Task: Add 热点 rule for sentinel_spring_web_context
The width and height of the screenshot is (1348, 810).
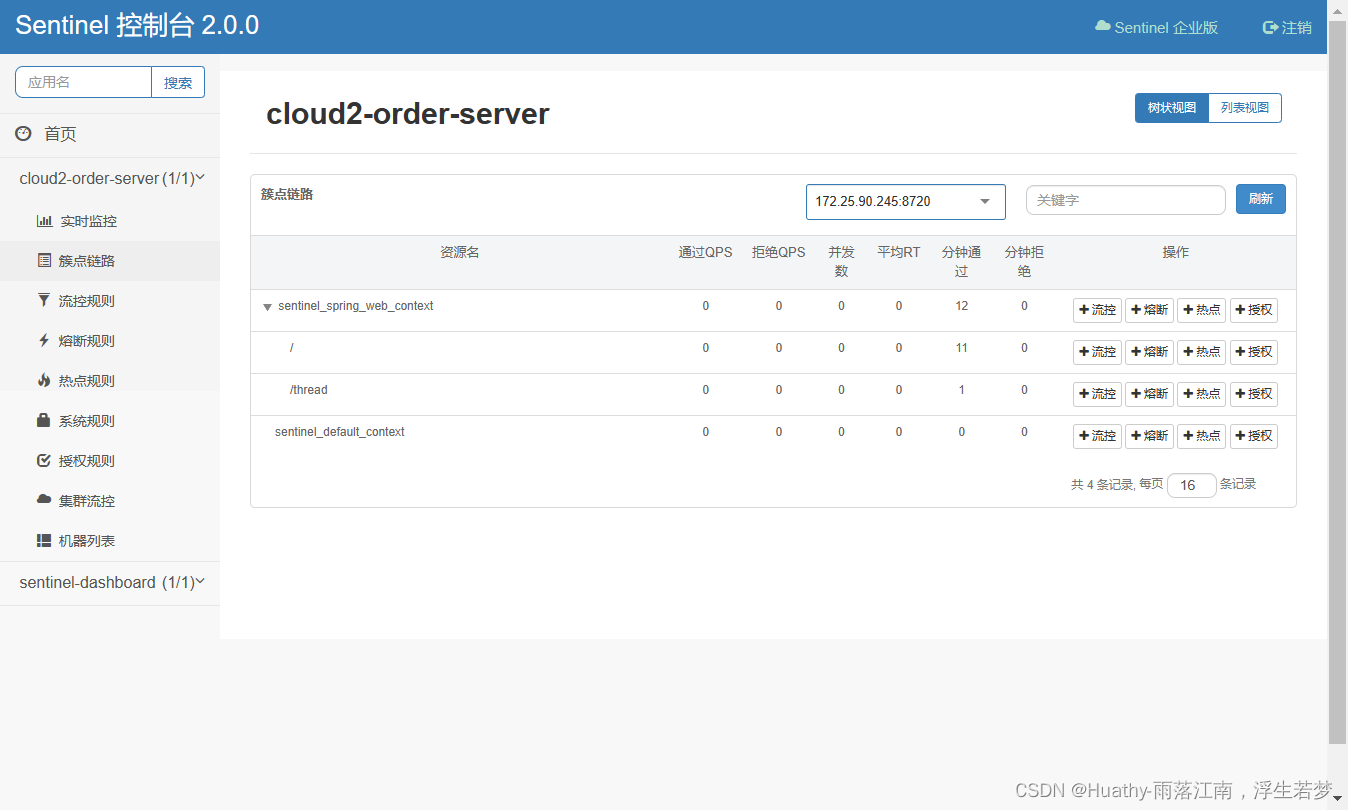Action: point(1201,310)
